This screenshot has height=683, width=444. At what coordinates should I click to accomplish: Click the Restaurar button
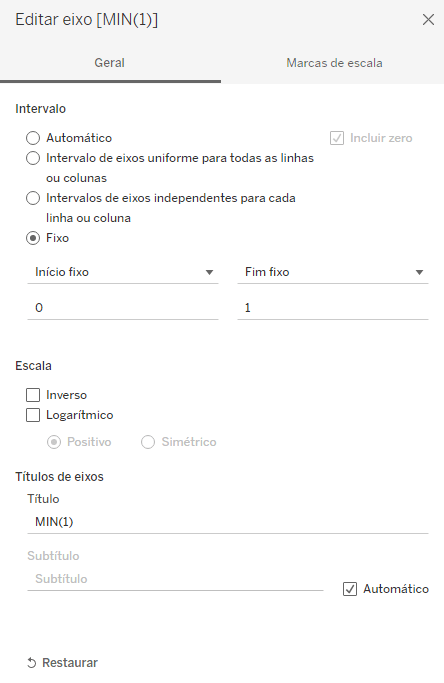click(x=62, y=663)
